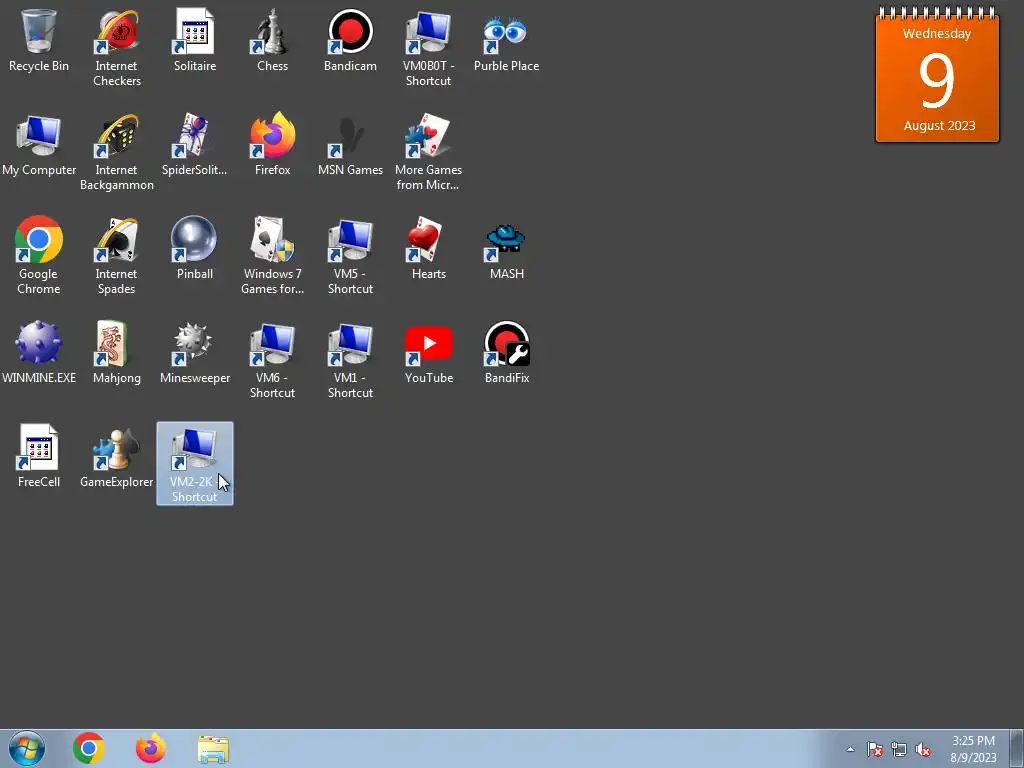Select the WINMINE.EXE icon
Screen dimensions: 1024x768
(x=39, y=353)
